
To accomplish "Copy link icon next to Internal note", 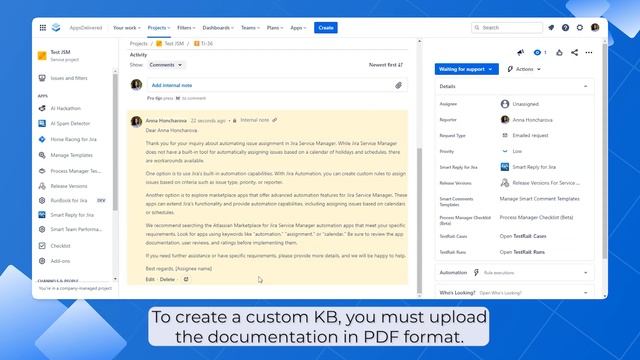I will tap(275, 120).
